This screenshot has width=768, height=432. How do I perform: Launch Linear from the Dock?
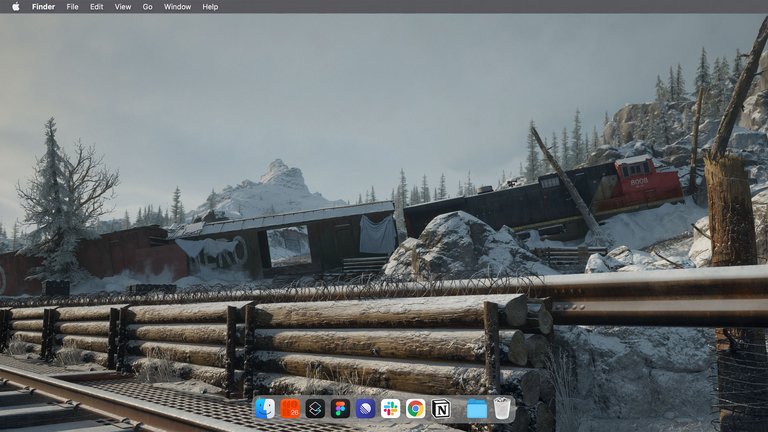tap(365, 408)
